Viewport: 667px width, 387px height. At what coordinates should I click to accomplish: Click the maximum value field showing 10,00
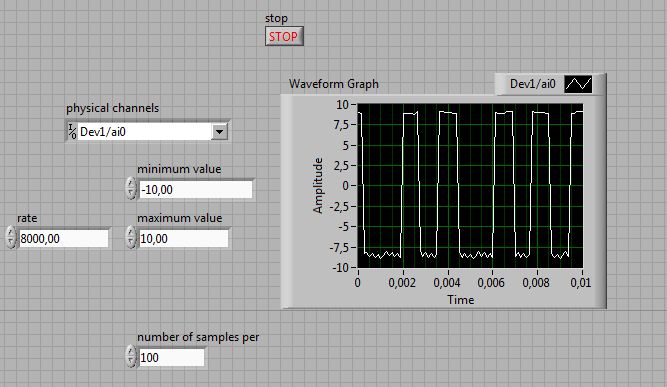(183, 239)
